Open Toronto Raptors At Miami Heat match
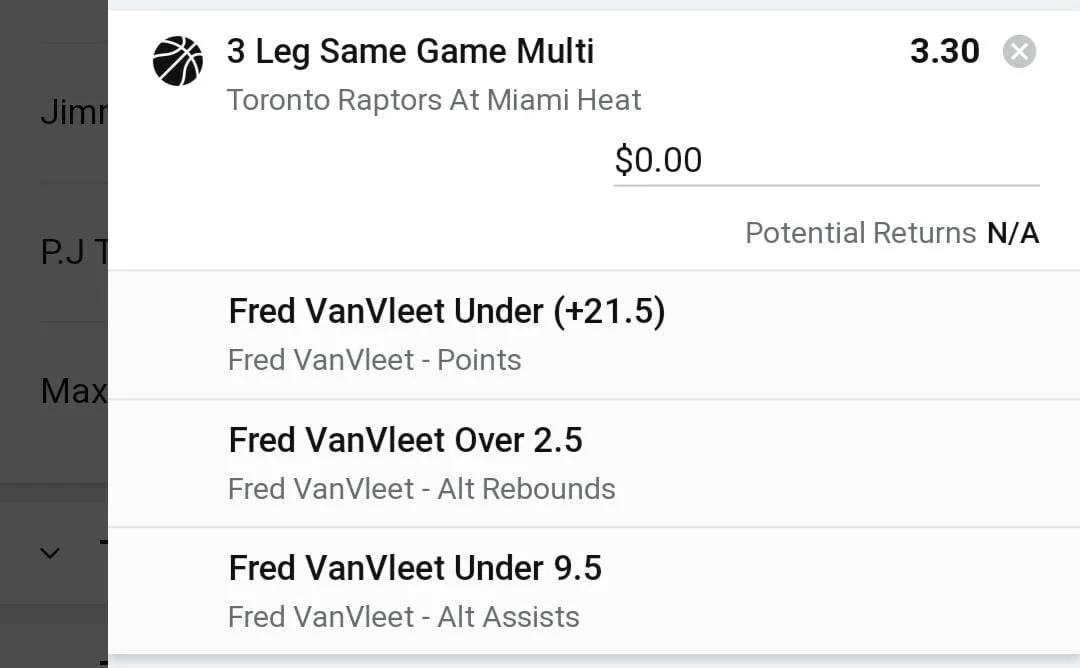 click(434, 101)
